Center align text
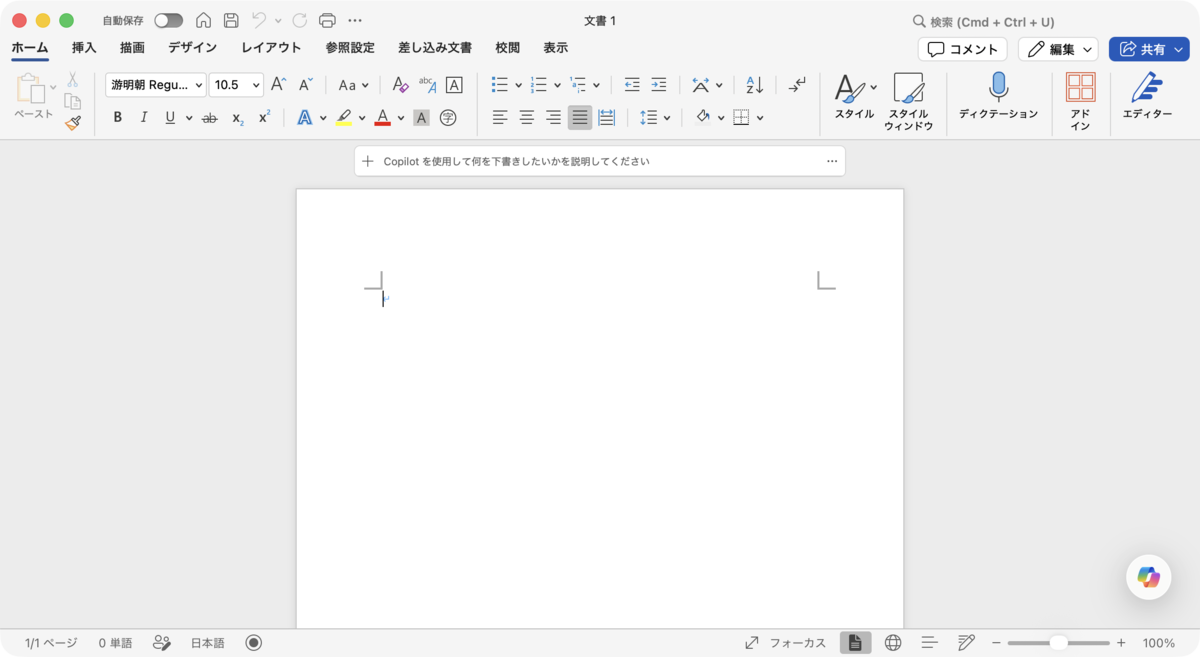Screen dimensions: 1200x657 click(x=527, y=118)
